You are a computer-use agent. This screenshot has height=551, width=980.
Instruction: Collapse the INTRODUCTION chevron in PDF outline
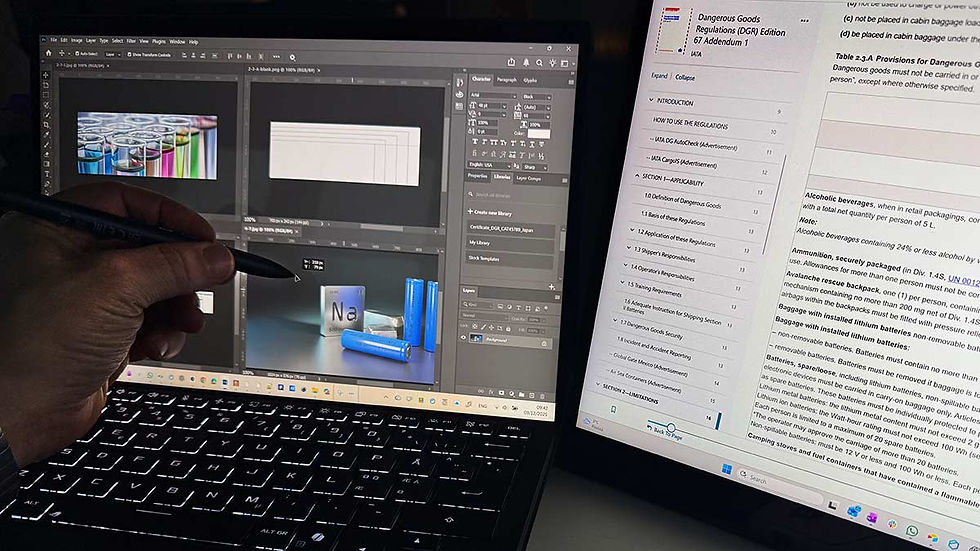(651, 99)
